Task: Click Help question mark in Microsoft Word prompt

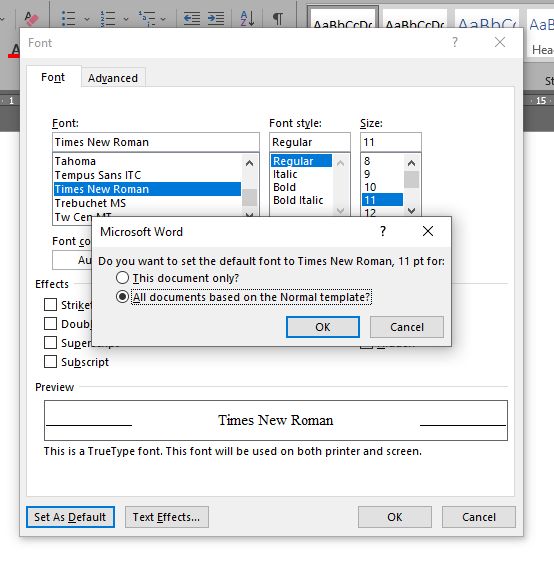Action: tap(383, 231)
